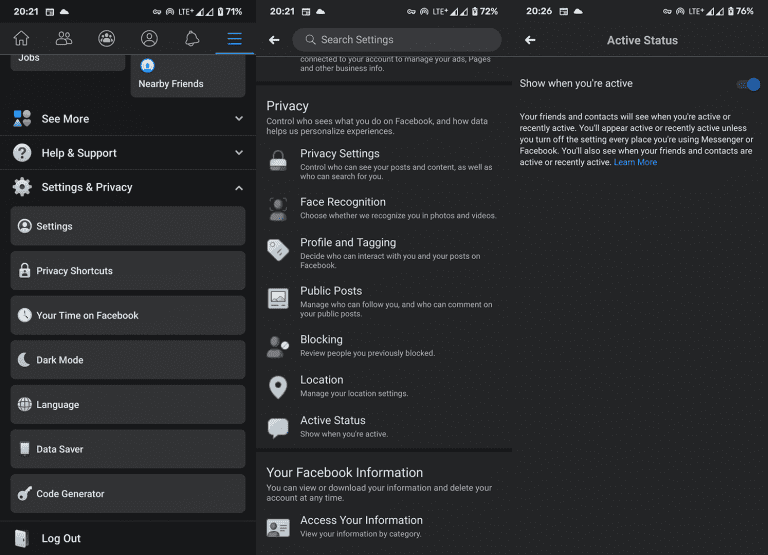Open the Friends icon tab
The image size is (768, 555).
tap(64, 39)
